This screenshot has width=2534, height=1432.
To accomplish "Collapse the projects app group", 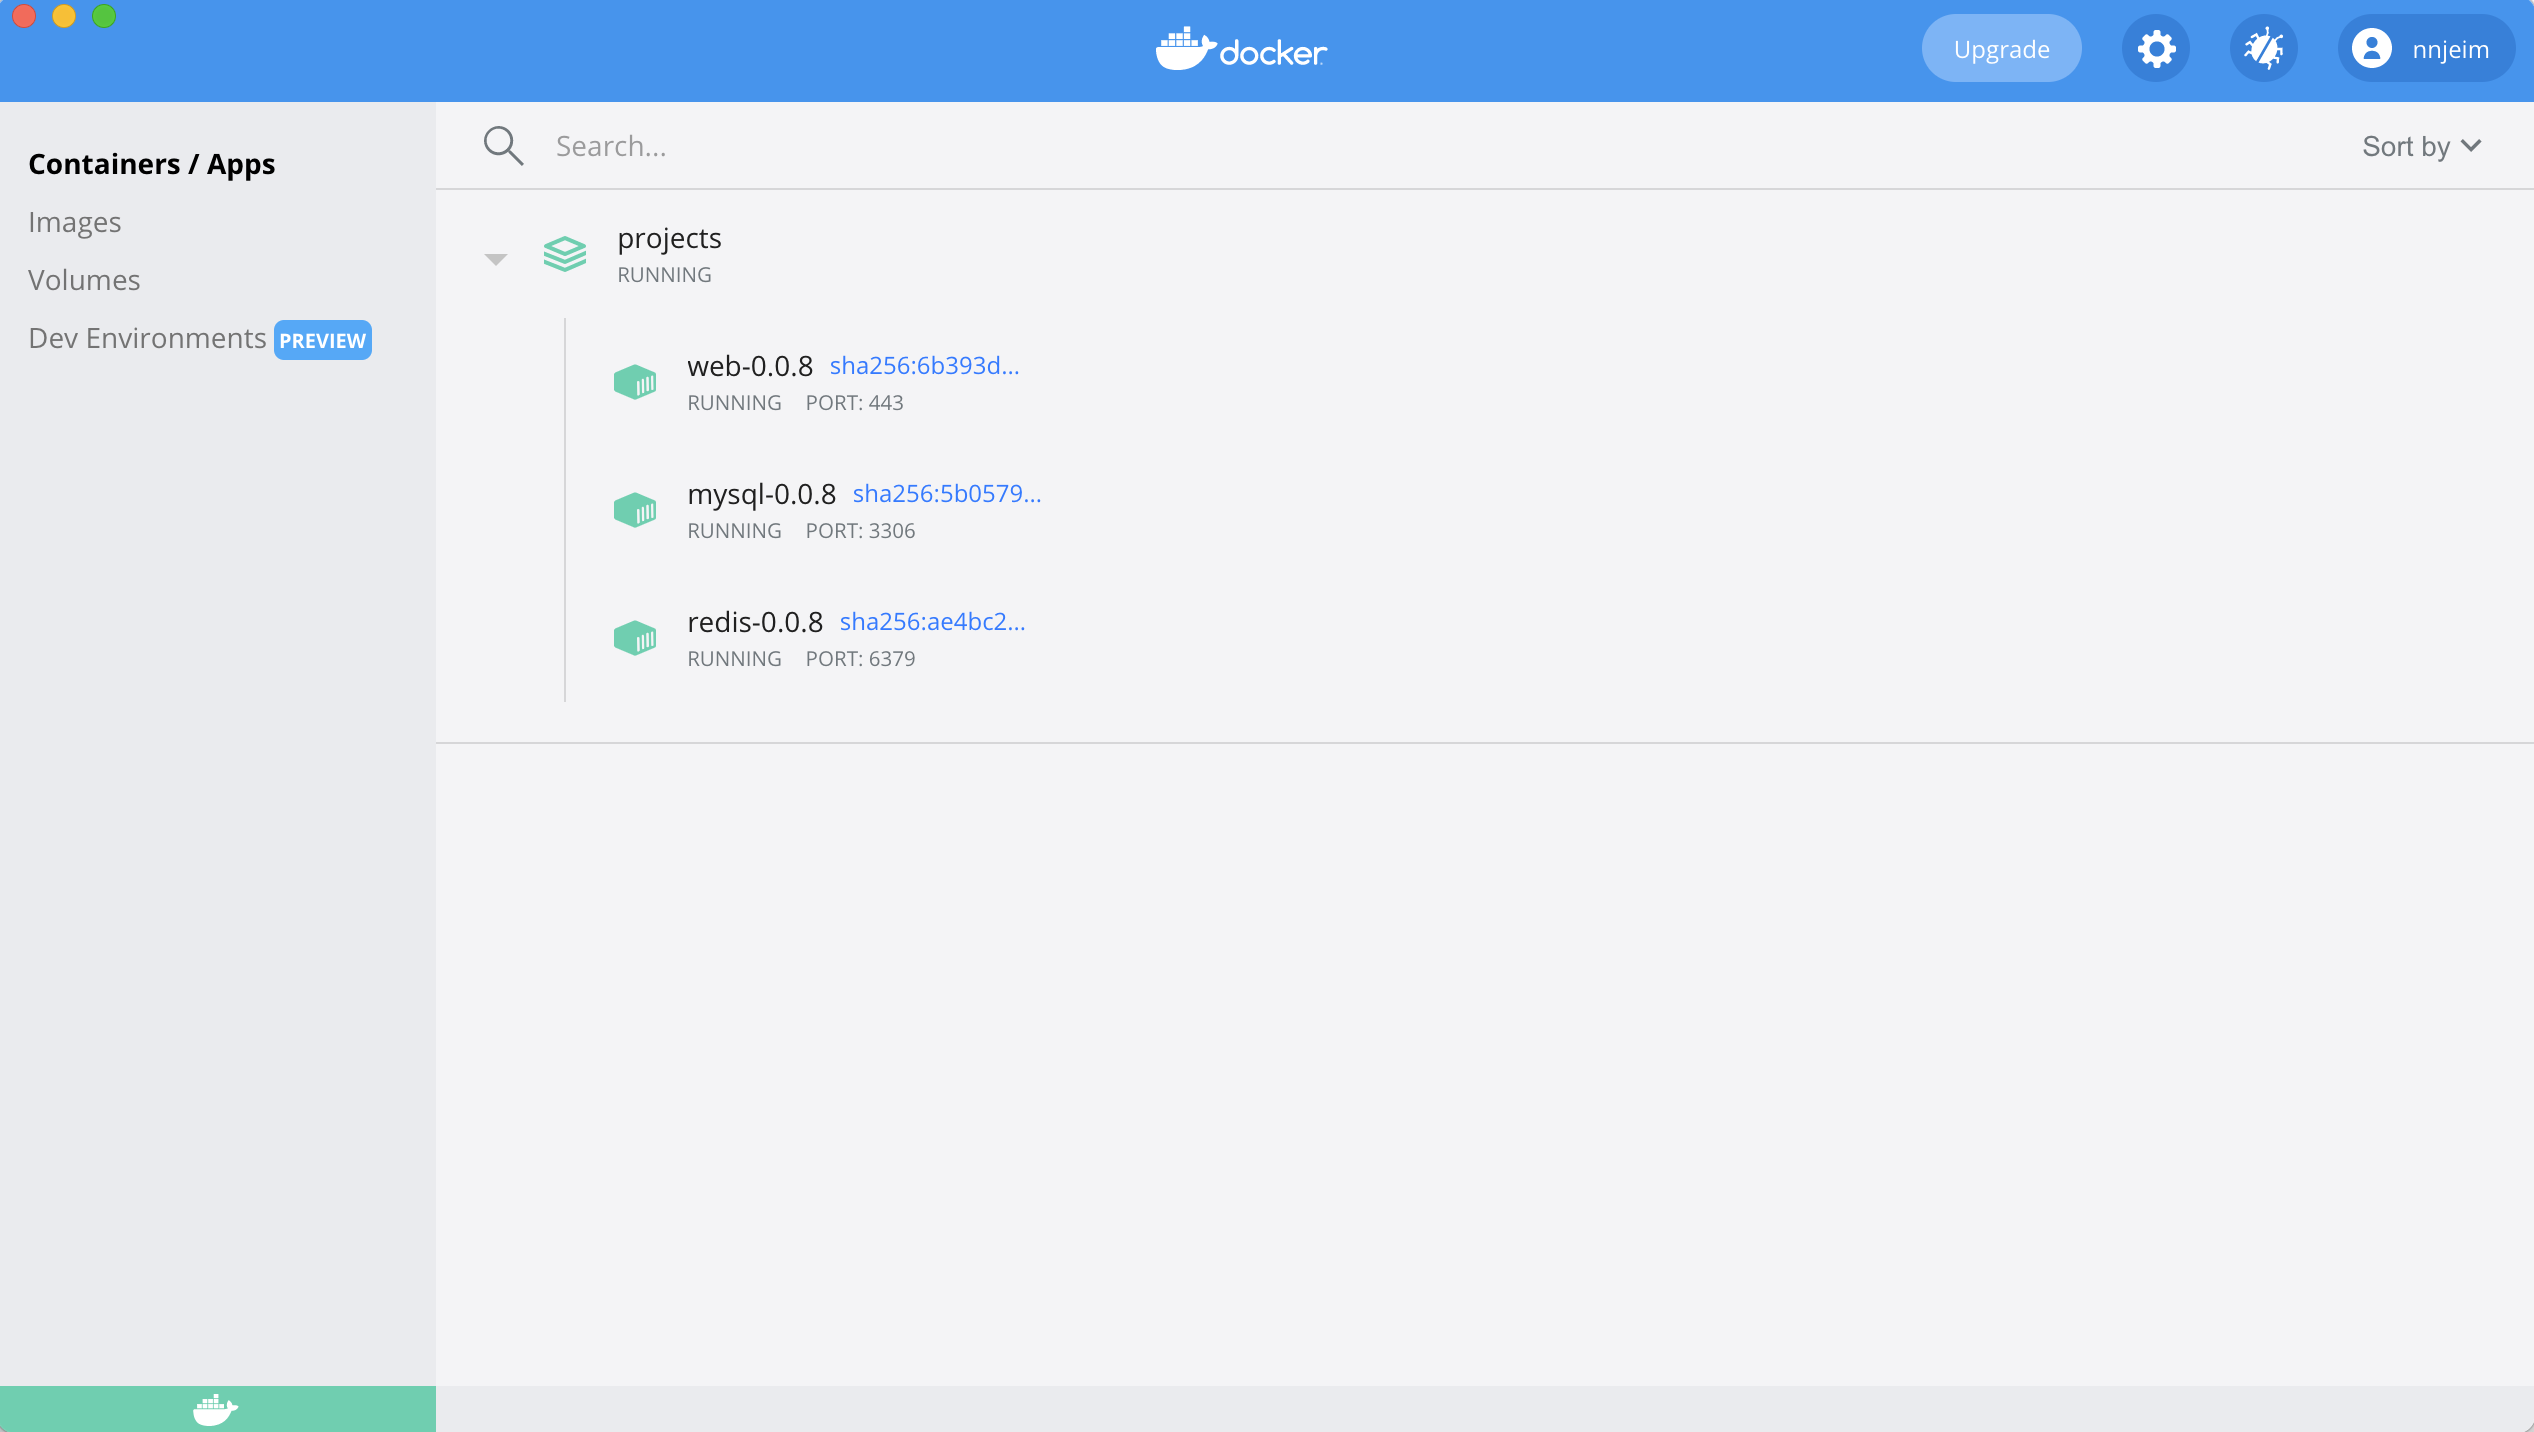I will [x=496, y=259].
